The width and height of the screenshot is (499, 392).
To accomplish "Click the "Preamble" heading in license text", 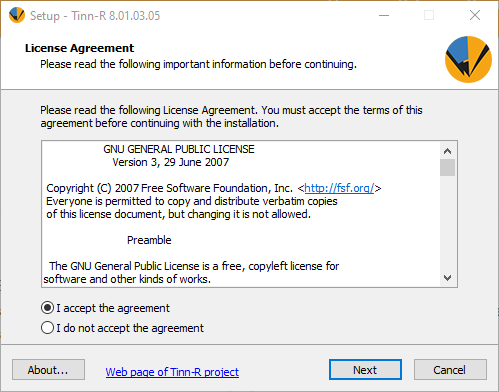I will click(x=149, y=240).
